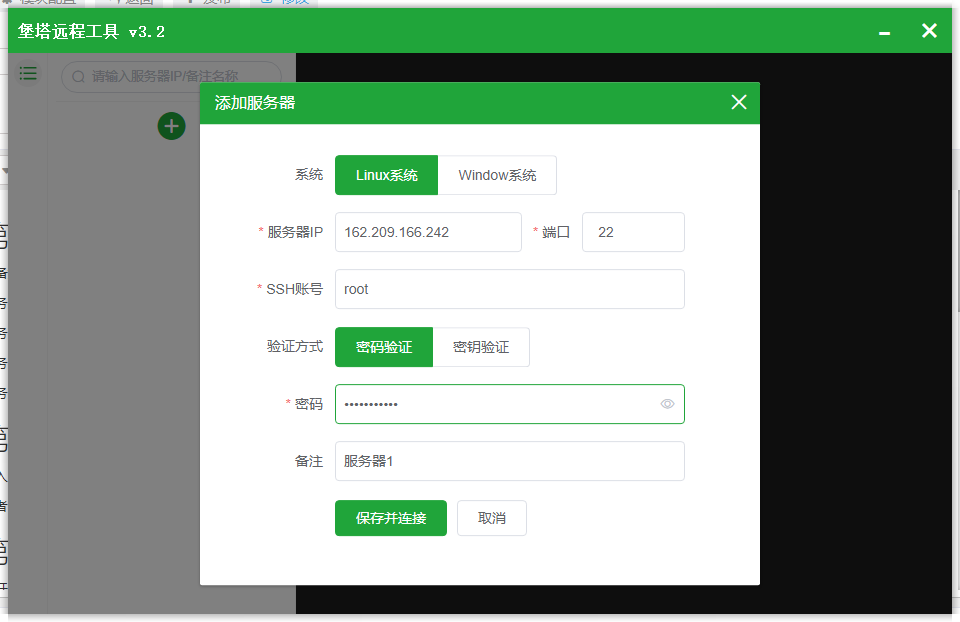
Task: Click 保存并连接 button
Action: point(391,518)
